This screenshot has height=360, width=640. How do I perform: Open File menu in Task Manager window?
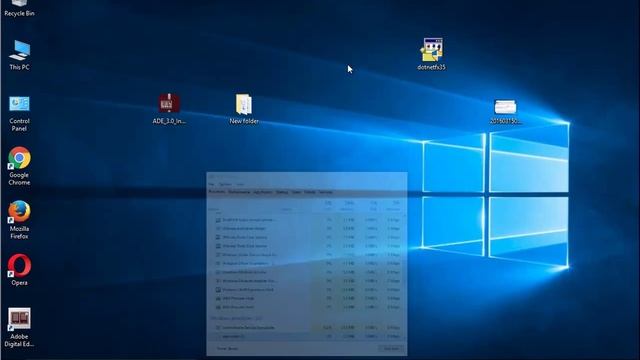pos(211,184)
